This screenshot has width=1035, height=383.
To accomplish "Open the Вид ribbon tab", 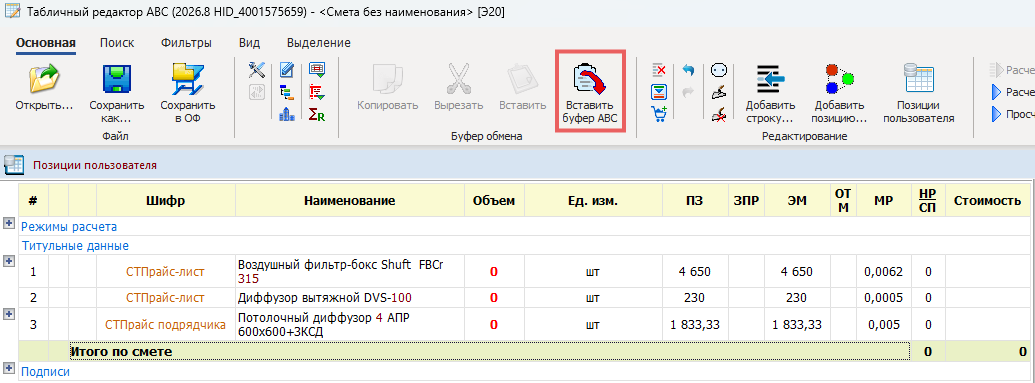I will pyautogui.click(x=249, y=43).
